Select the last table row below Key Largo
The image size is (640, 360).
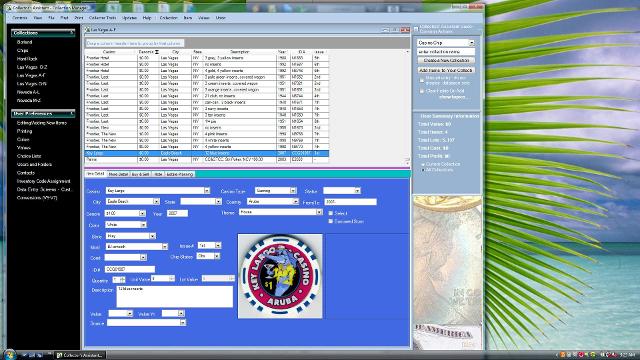[x=207, y=160]
